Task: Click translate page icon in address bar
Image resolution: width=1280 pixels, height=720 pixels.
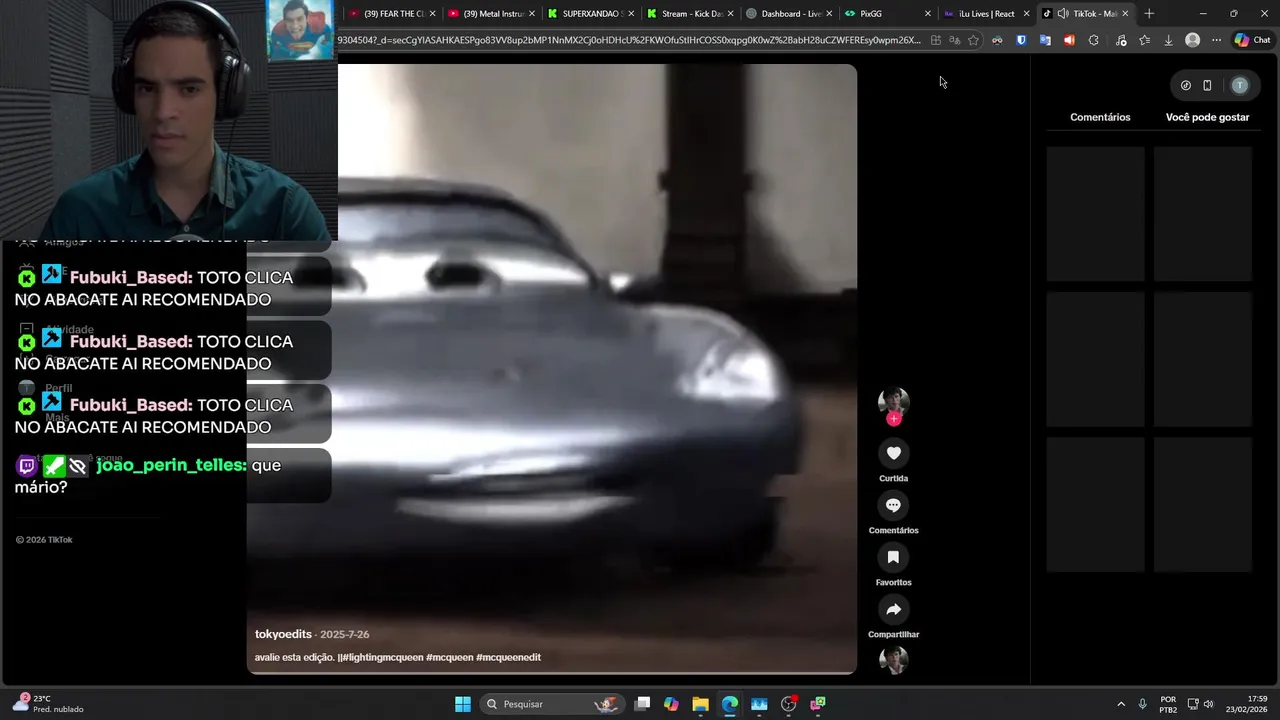Action: (x=955, y=40)
